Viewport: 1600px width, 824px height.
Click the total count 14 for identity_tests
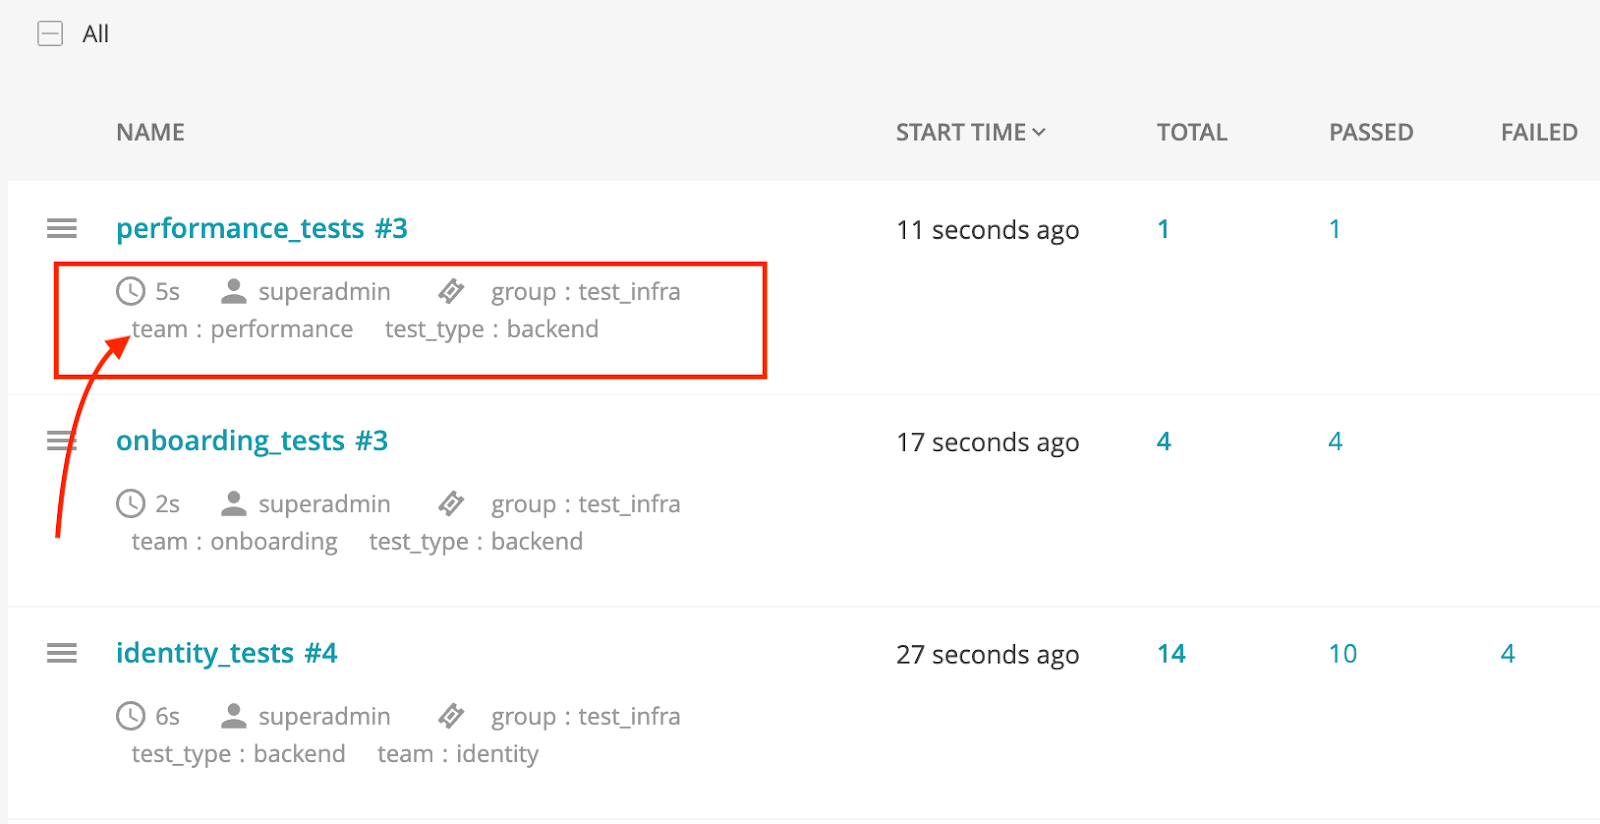[1171, 653]
